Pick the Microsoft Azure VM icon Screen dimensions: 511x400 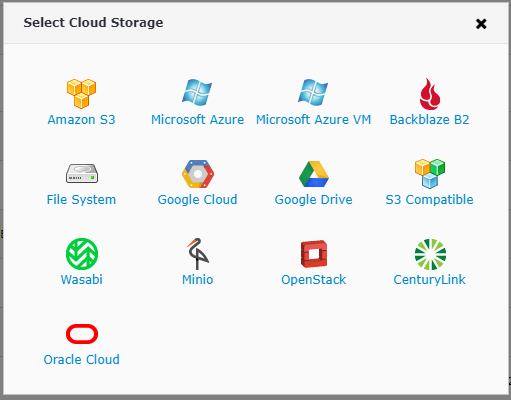[313, 92]
